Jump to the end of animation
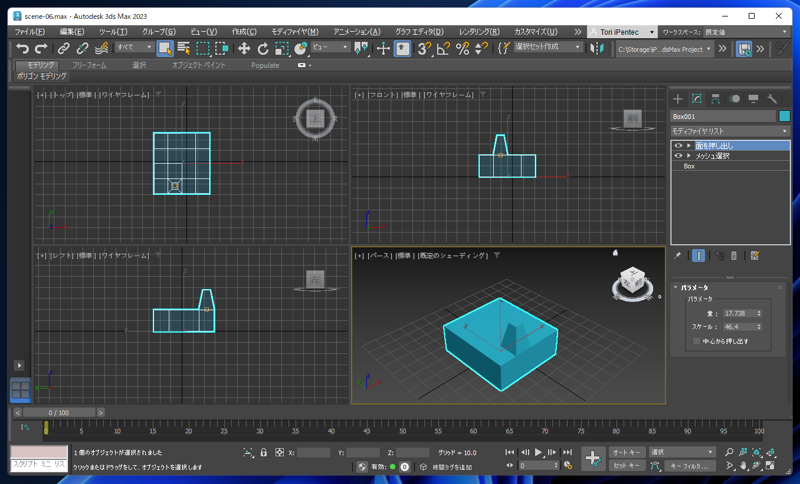The width and height of the screenshot is (800, 484). (x=567, y=452)
